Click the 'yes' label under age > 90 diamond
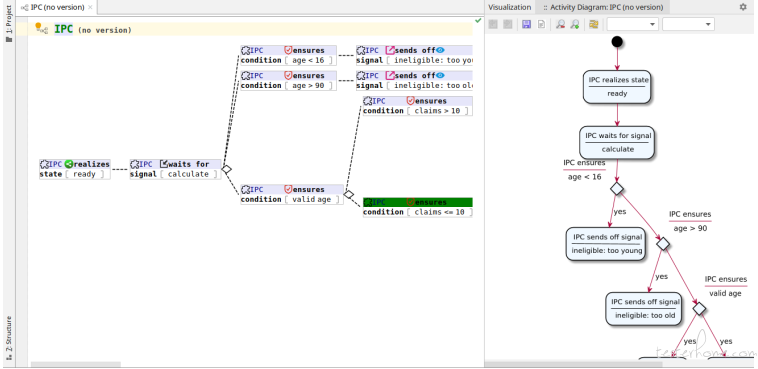The image size is (758, 369). click(661, 276)
